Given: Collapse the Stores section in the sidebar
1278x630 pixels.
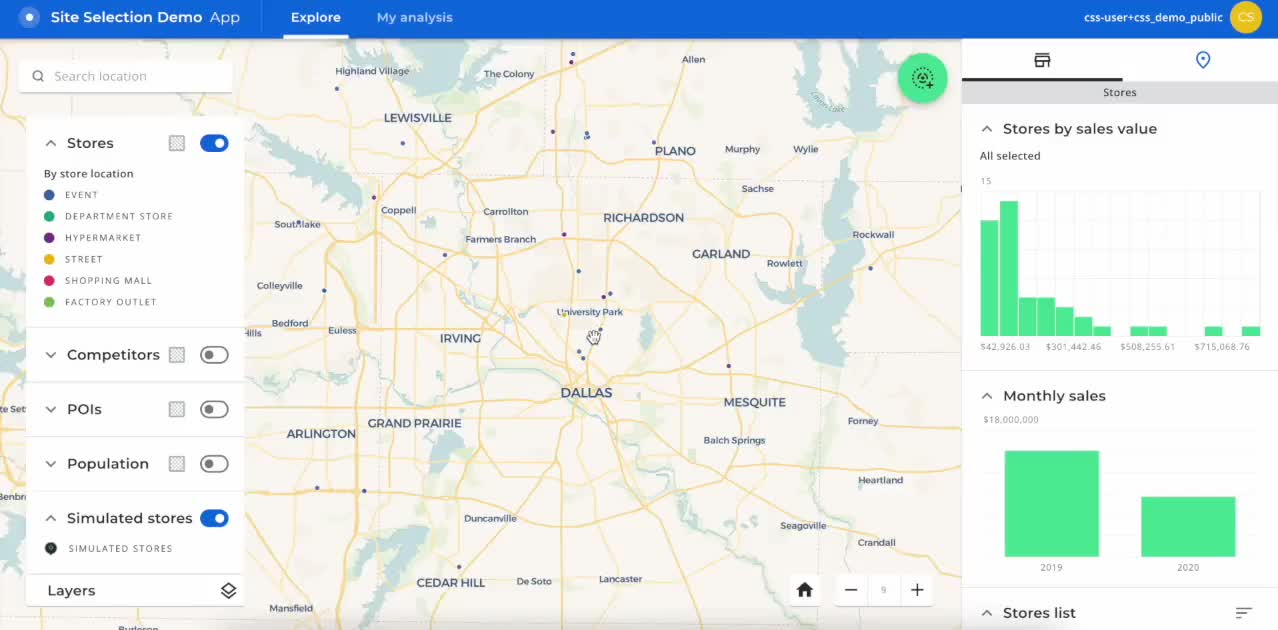Looking at the screenshot, I should point(51,143).
